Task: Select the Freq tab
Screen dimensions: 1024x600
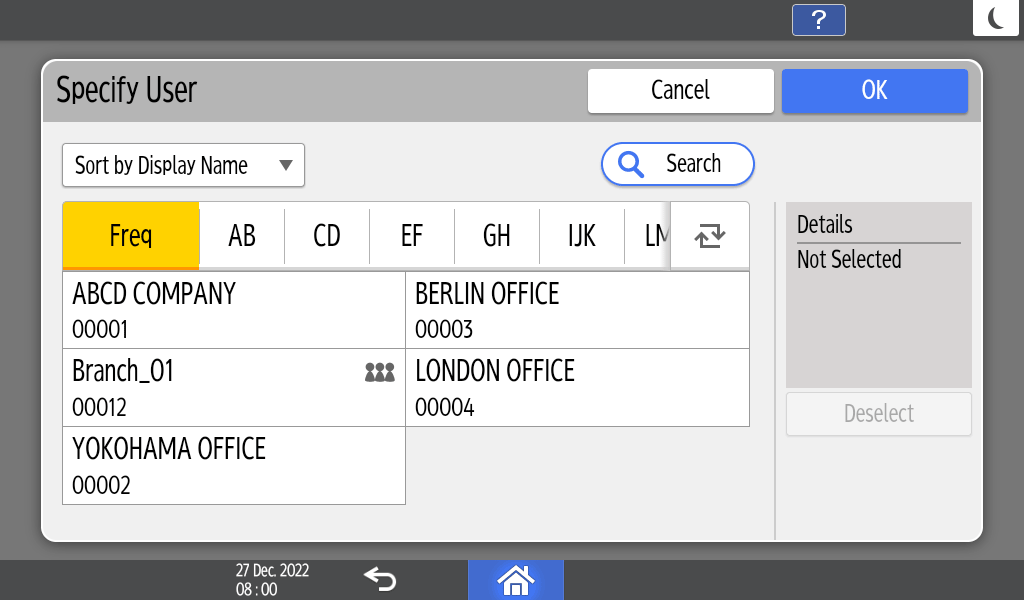Action: [131, 236]
